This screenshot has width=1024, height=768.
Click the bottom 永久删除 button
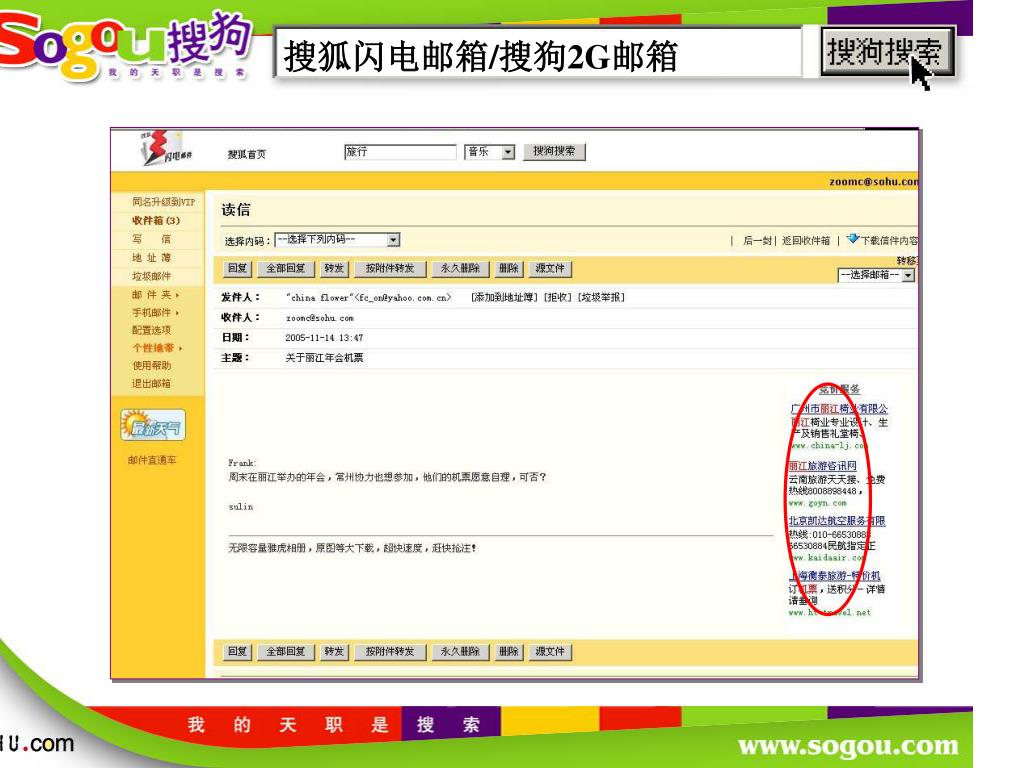click(x=460, y=652)
